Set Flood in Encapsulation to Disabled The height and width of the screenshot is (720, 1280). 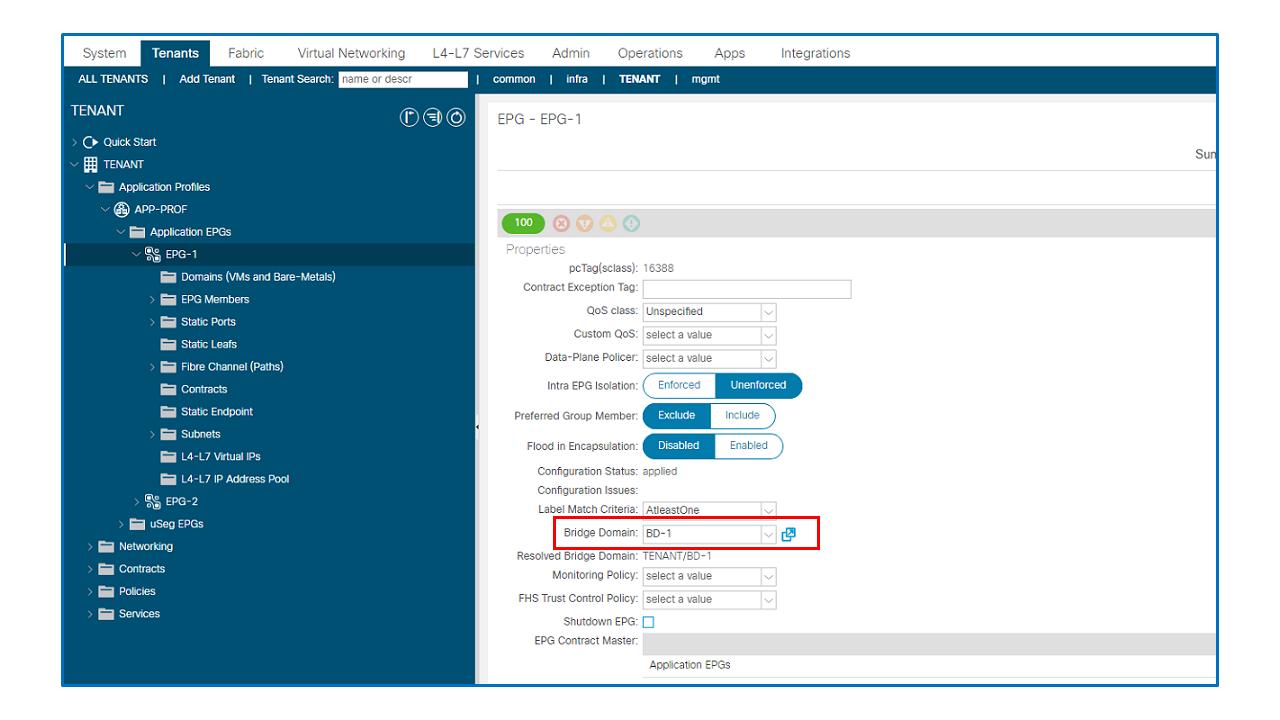679,446
